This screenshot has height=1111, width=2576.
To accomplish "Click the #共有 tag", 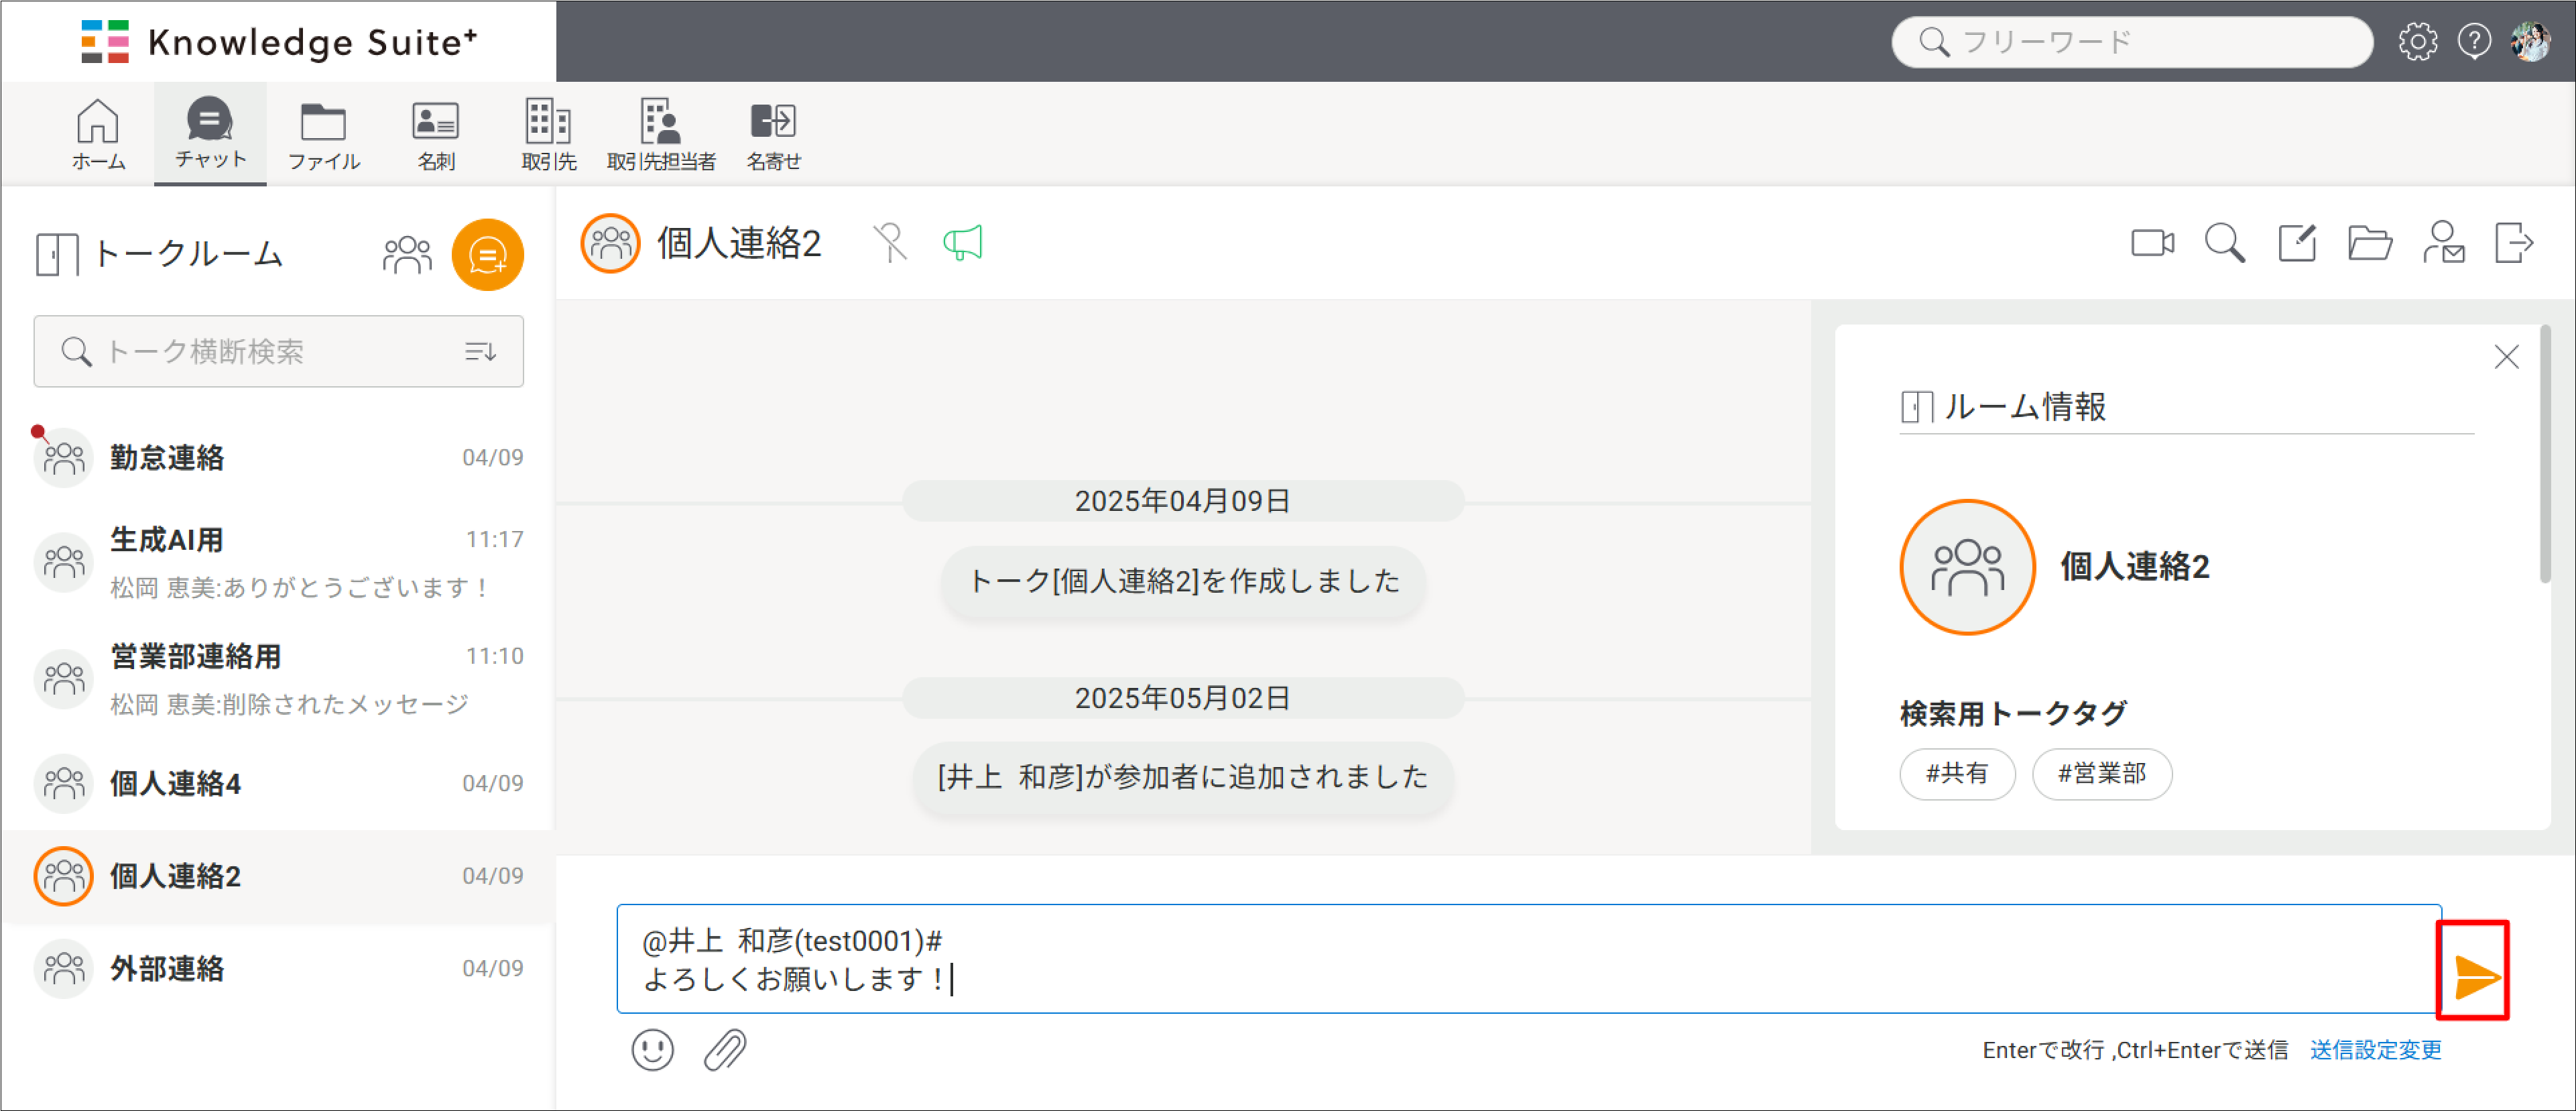I will click(x=1957, y=773).
